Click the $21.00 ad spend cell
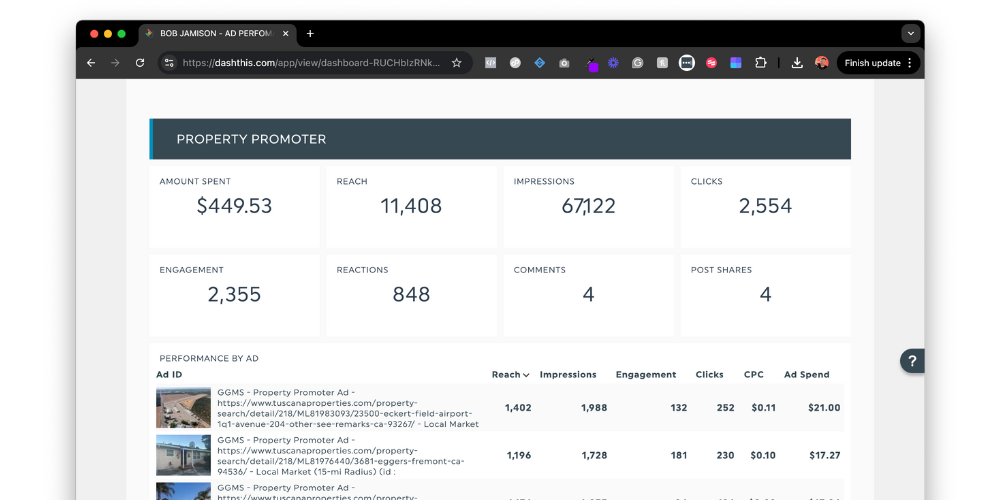Viewport: 1000px width, 500px height. 824,408
